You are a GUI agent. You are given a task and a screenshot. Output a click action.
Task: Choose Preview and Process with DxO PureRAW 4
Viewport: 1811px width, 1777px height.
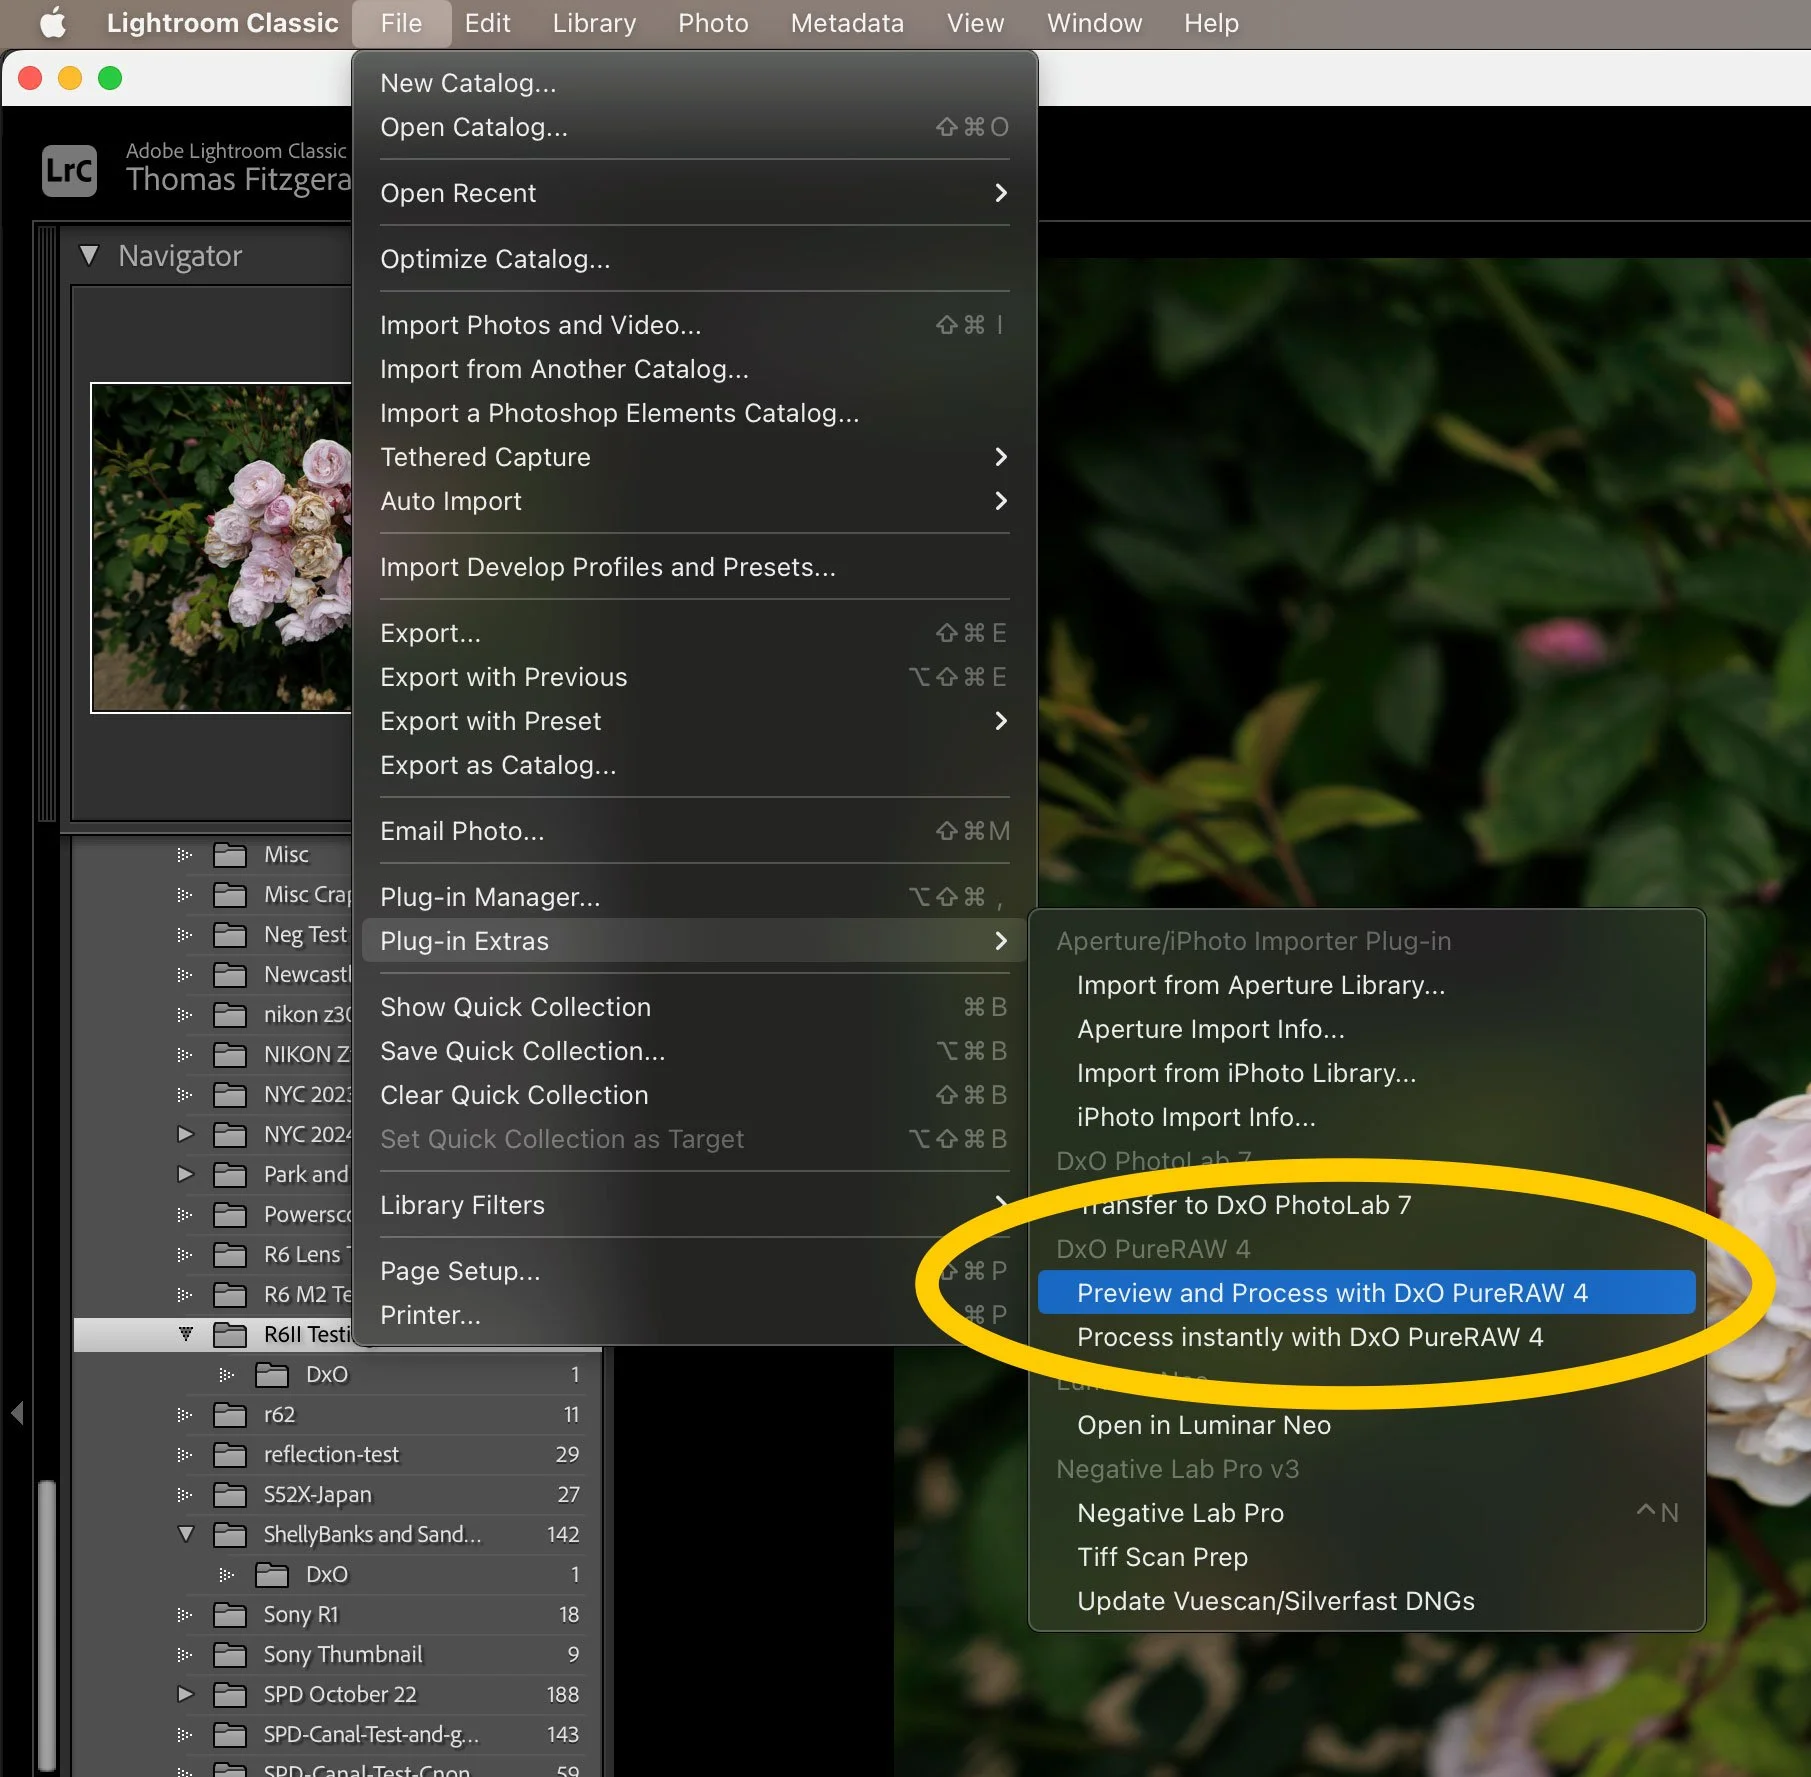coord(1366,1293)
